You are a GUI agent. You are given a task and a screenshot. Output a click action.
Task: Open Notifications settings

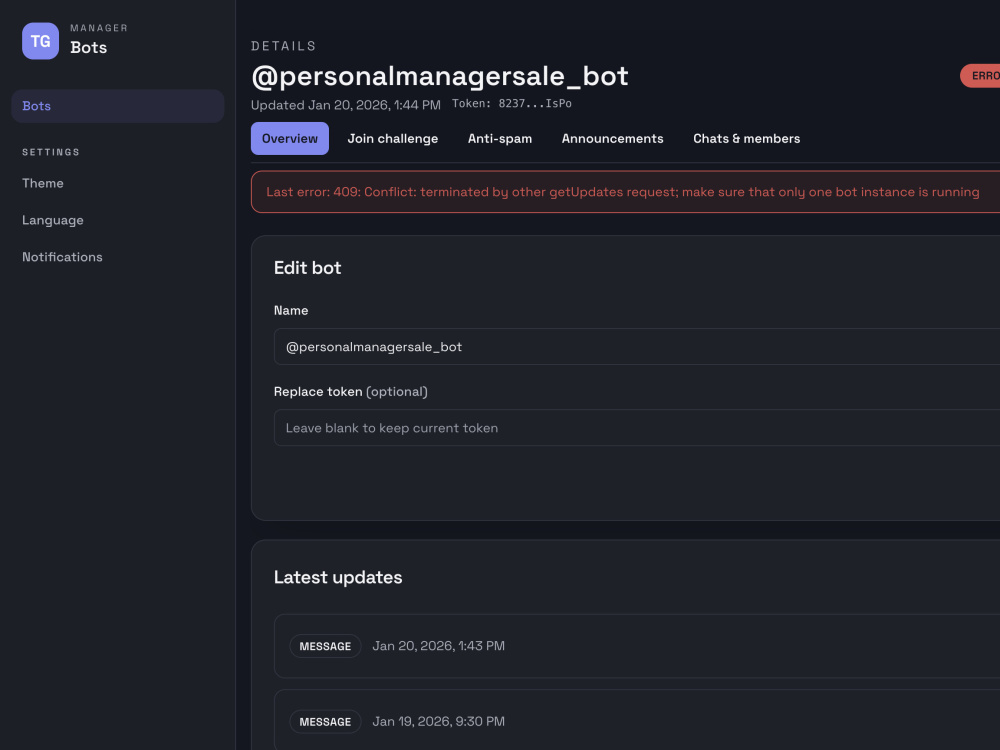click(62, 257)
